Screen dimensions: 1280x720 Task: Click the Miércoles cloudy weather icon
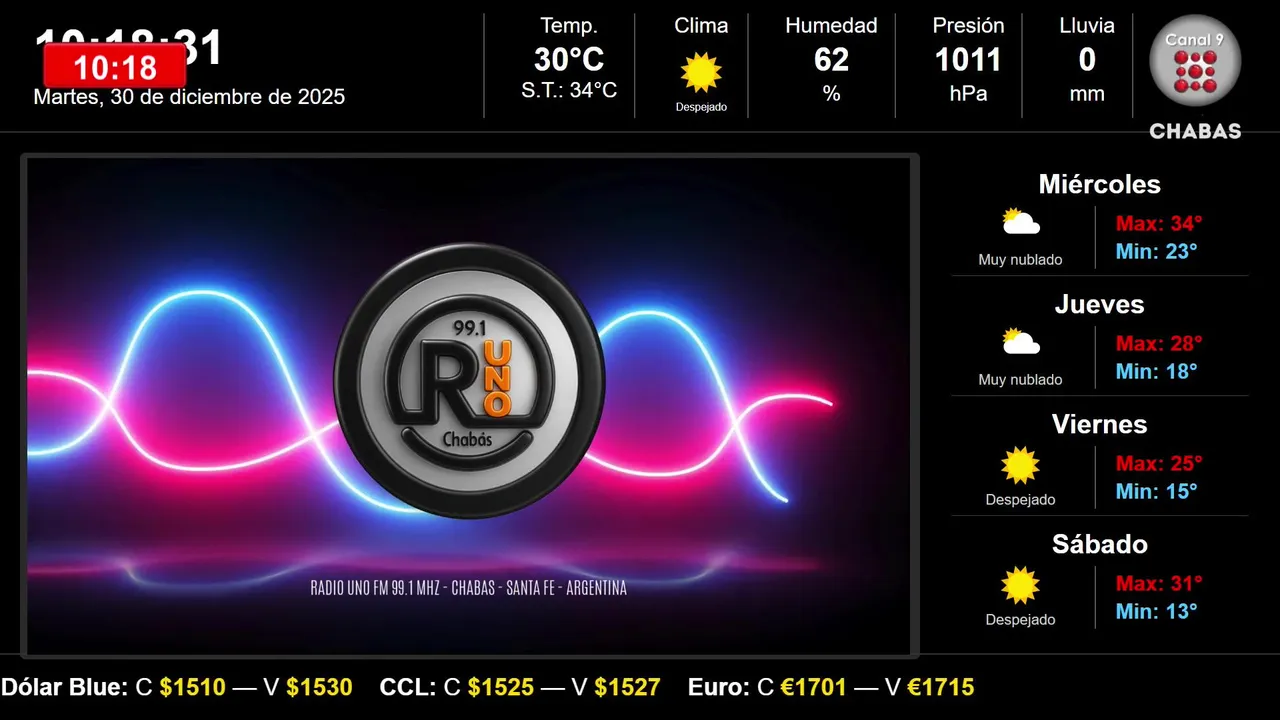click(x=1021, y=221)
